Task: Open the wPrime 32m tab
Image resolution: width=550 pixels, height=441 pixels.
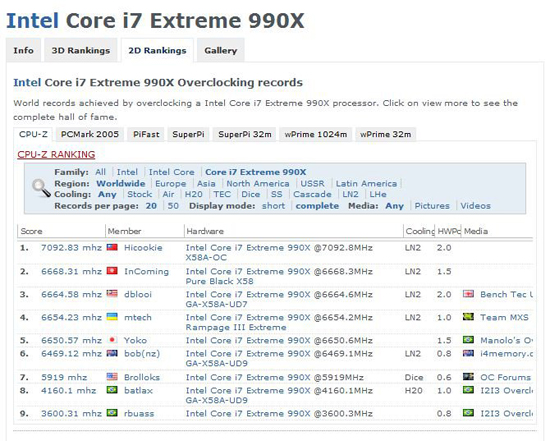Action: 385,134
